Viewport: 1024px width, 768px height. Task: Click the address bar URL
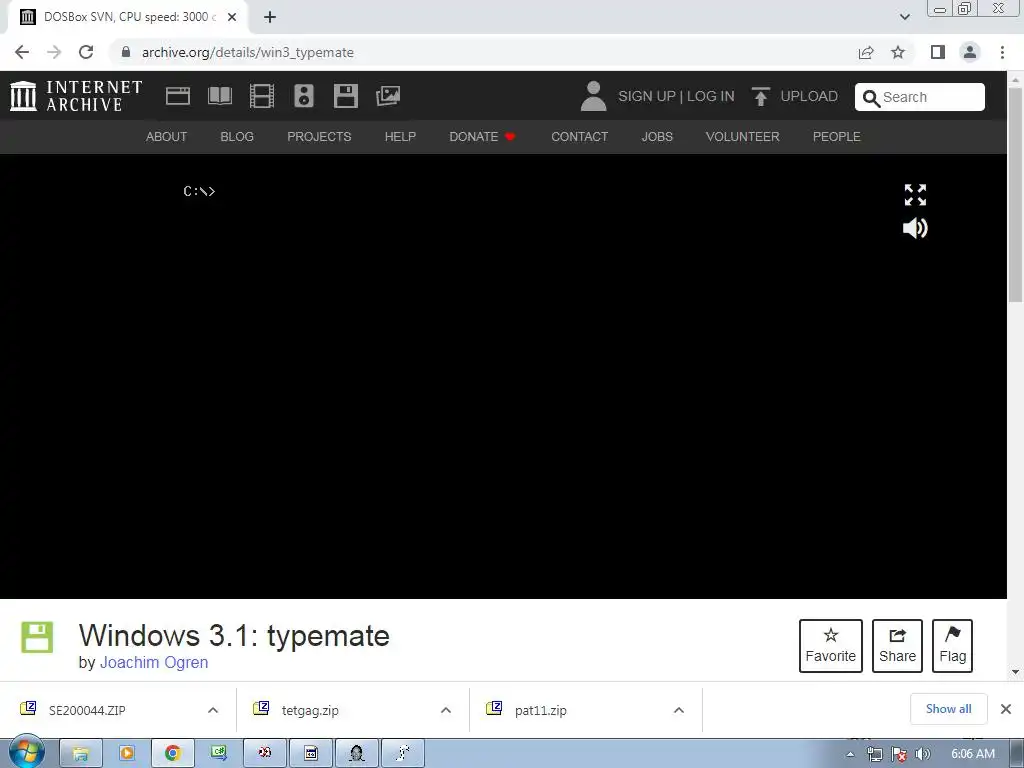pos(248,52)
